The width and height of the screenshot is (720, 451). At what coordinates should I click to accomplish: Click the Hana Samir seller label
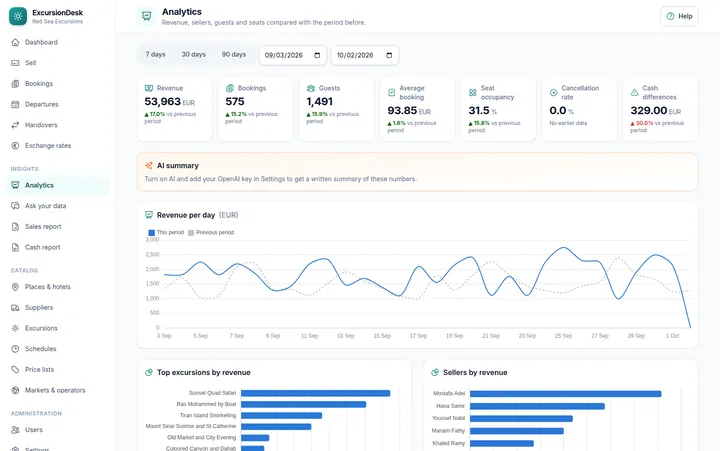pyautogui.click(x=450, y=406)
